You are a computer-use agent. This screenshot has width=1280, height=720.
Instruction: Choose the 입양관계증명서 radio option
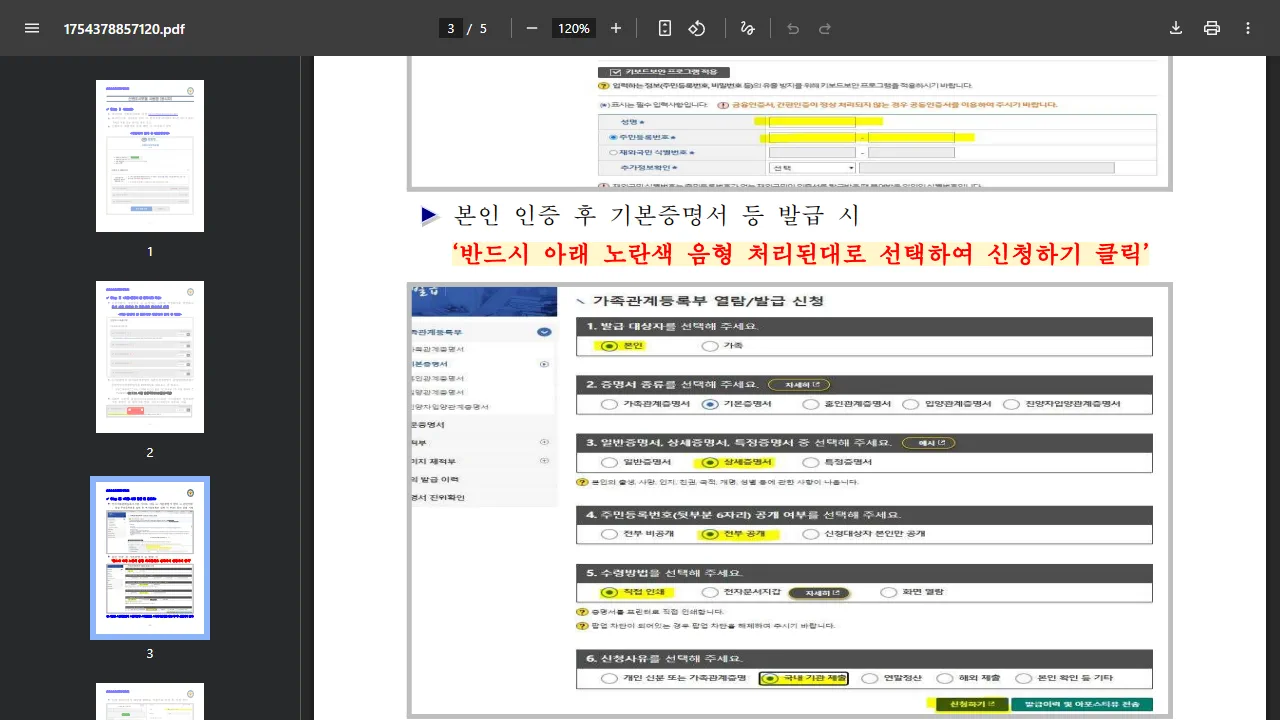click(910, 404)
